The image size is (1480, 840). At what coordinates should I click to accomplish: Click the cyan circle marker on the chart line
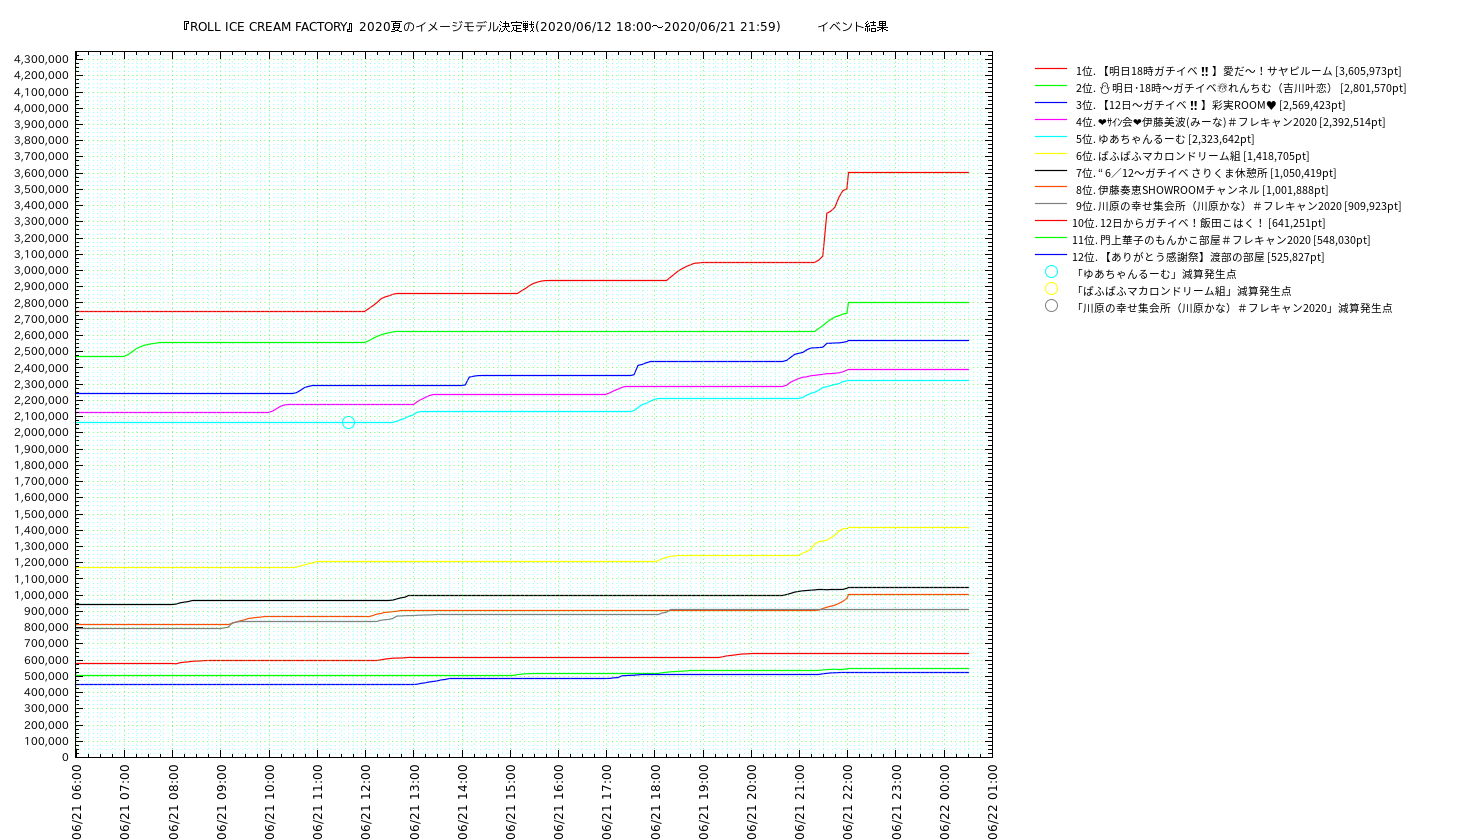[348, 423]
